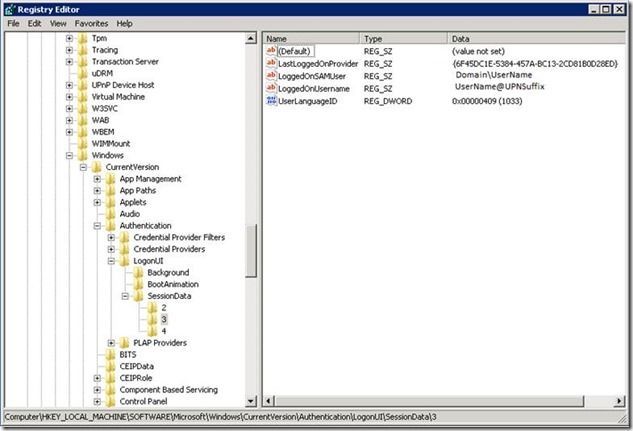Click the WAB folder icon
The height and width of the screenshot is (431, 633).
tap(83, 120)
